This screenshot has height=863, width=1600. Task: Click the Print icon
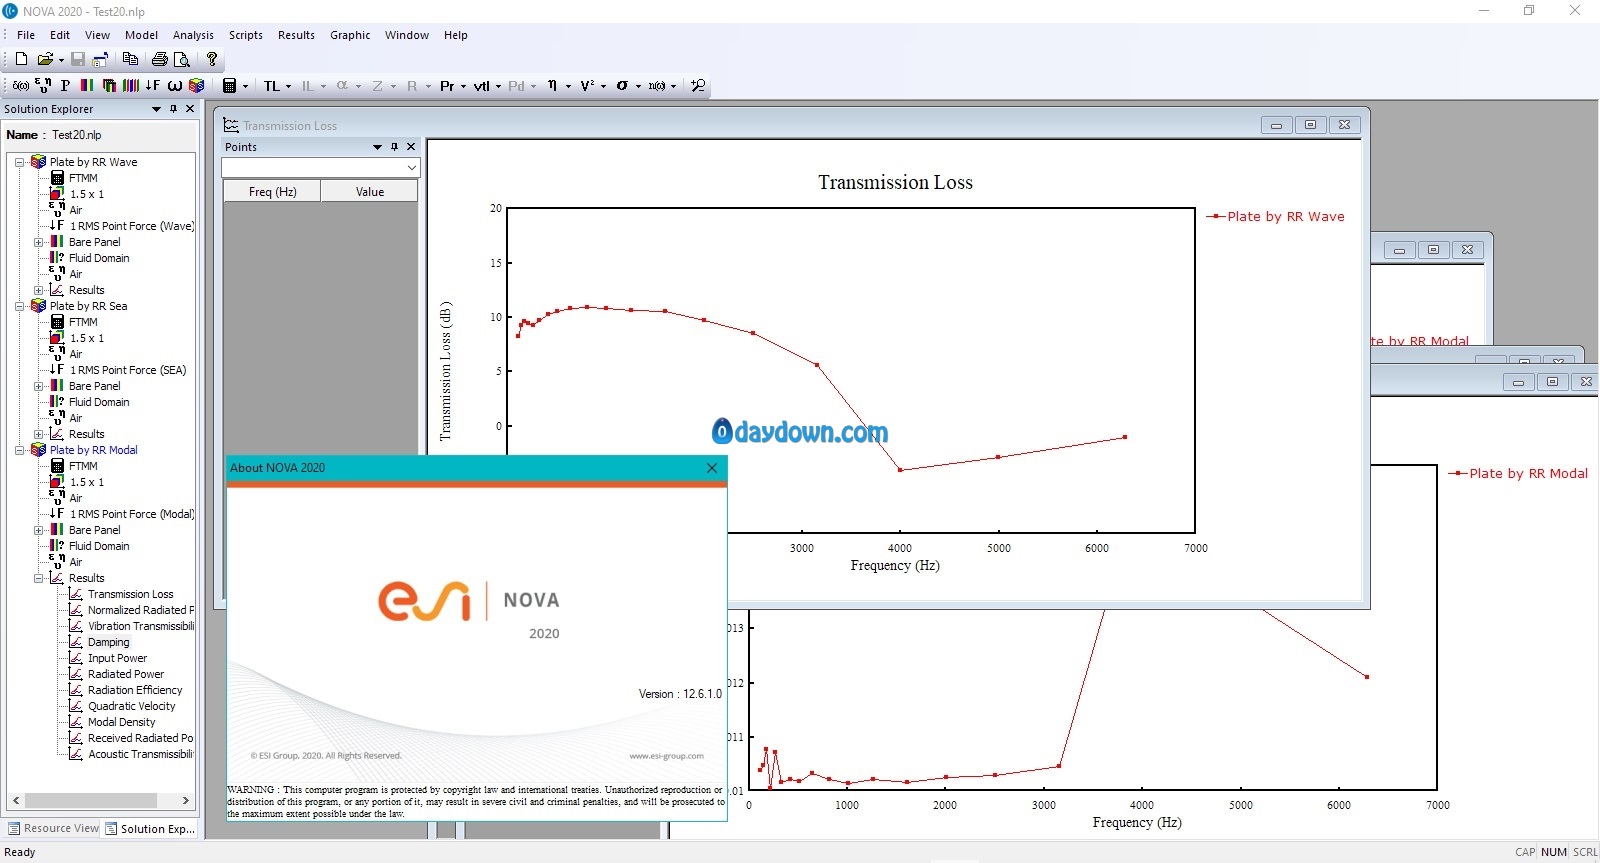tap(159, 59)
